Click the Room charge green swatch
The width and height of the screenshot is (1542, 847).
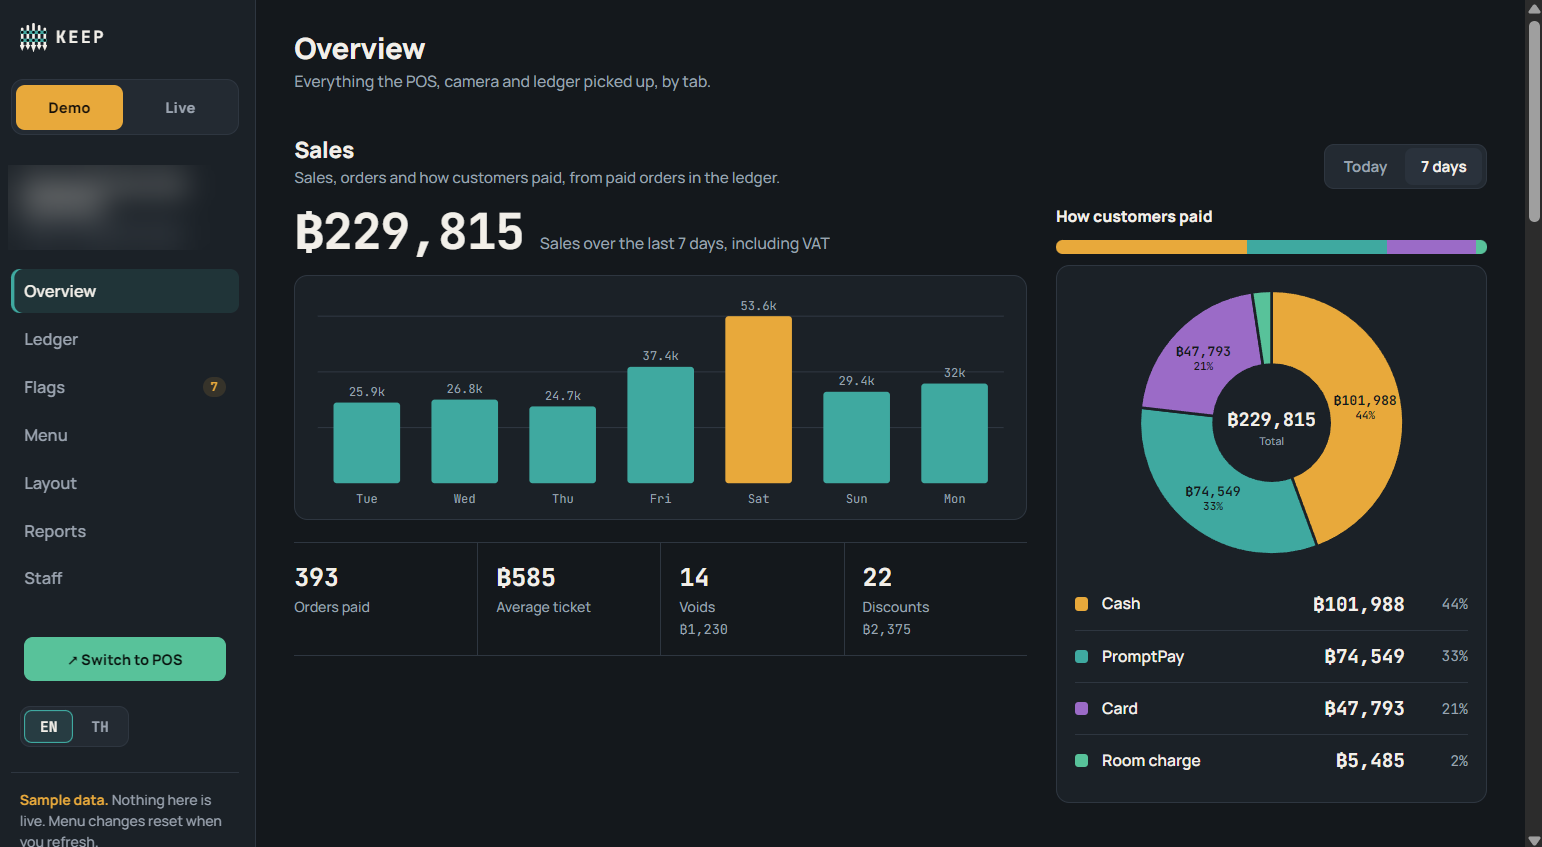[x=1081, y=760]
